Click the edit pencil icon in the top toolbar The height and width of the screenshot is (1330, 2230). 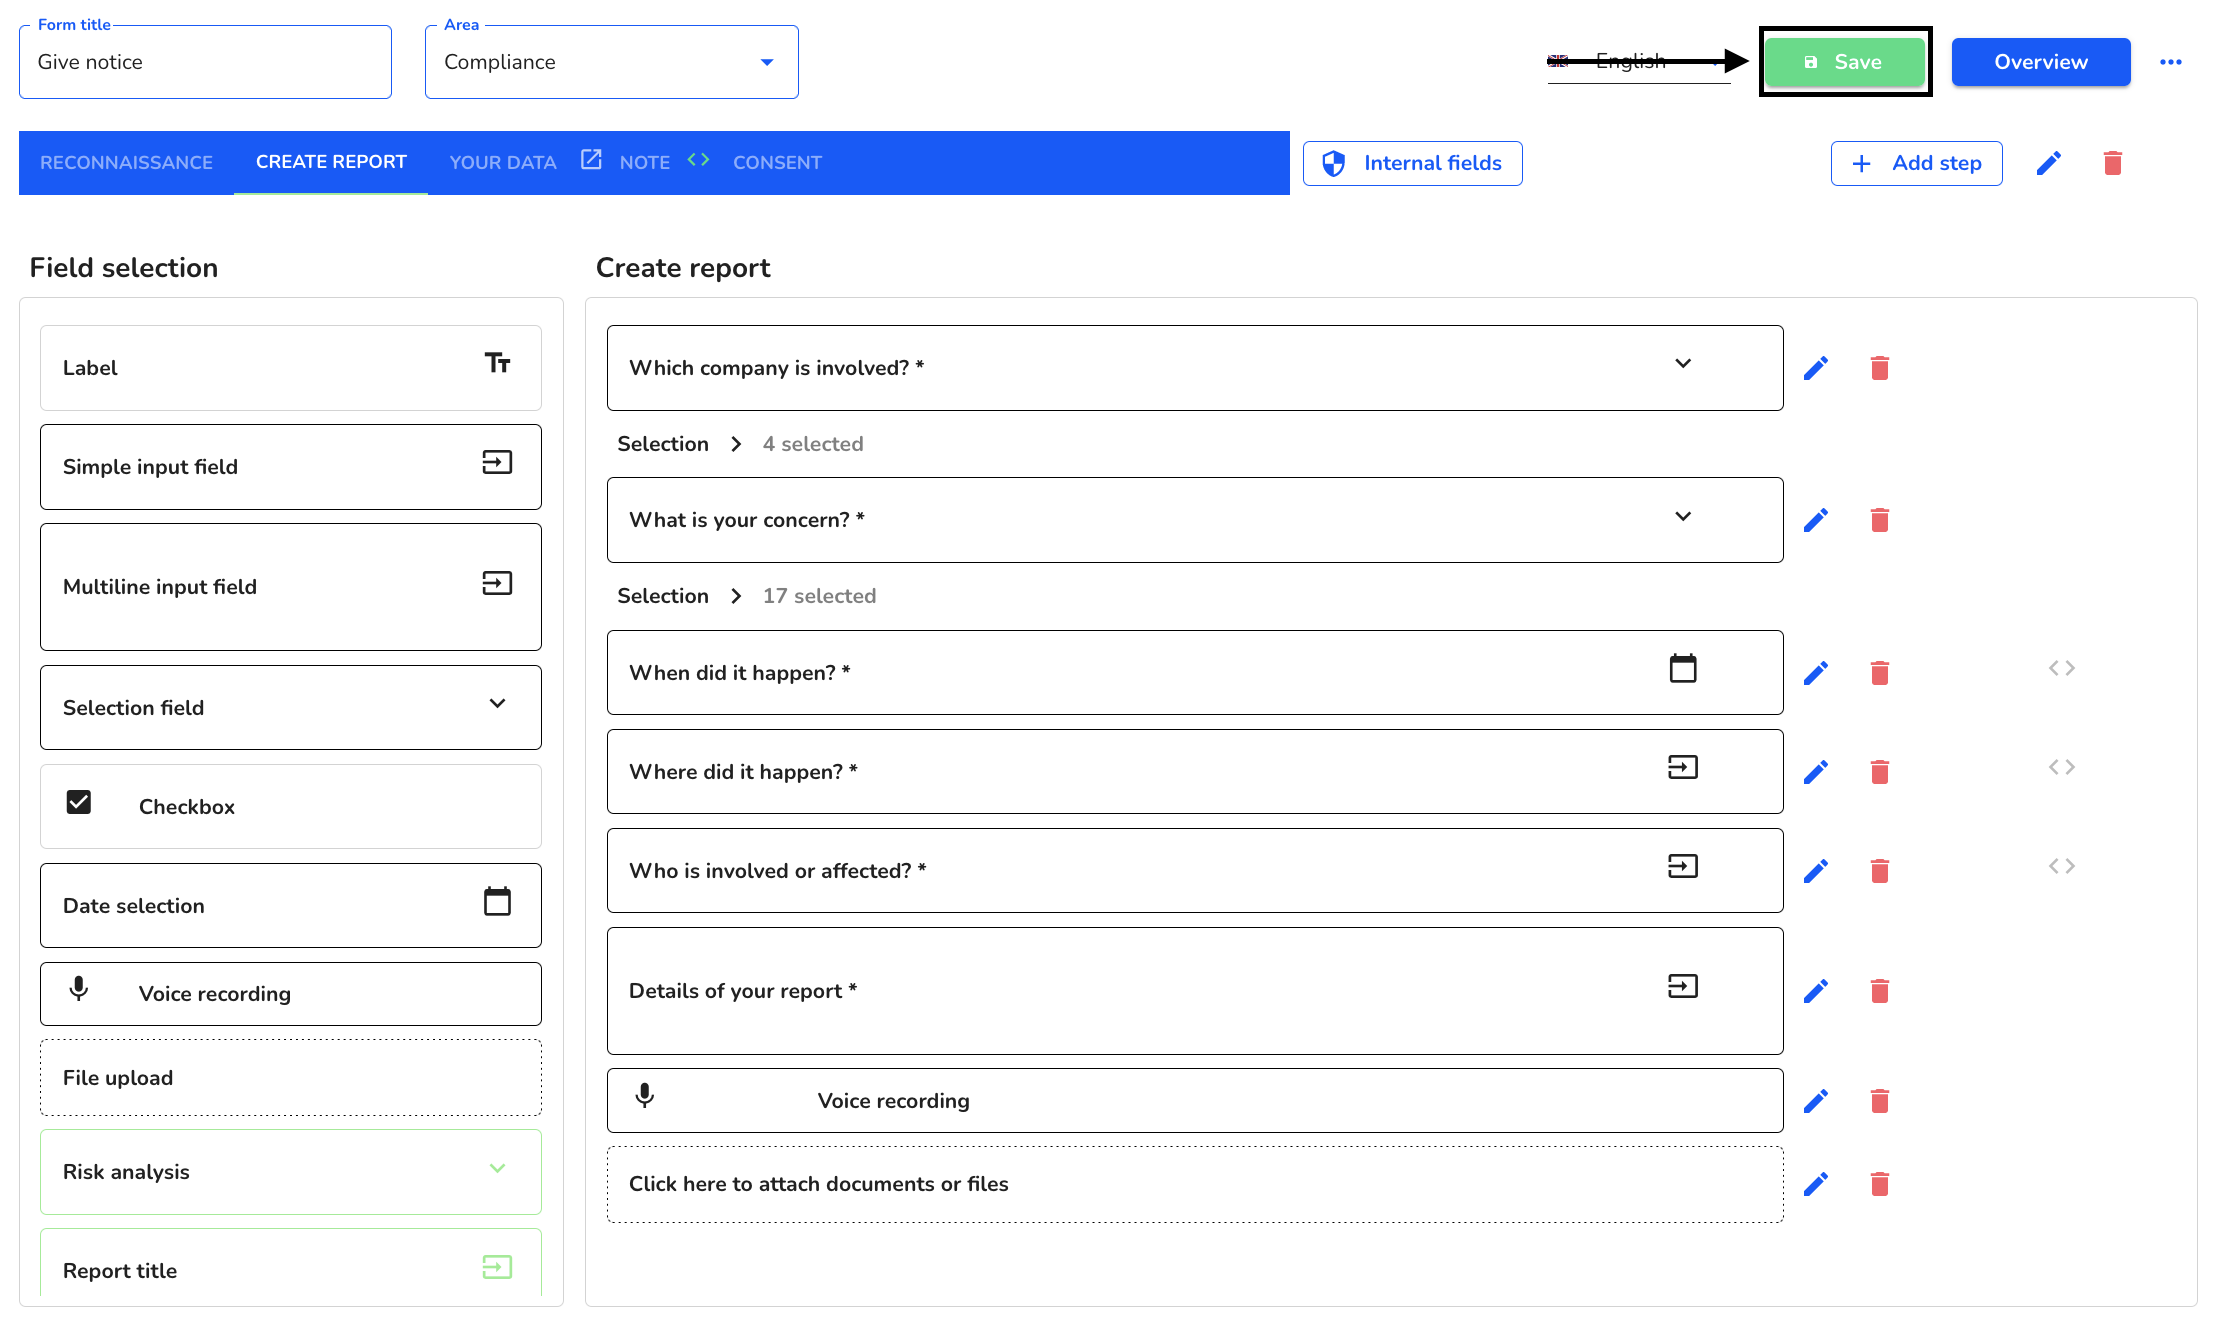coord(2051,163)
